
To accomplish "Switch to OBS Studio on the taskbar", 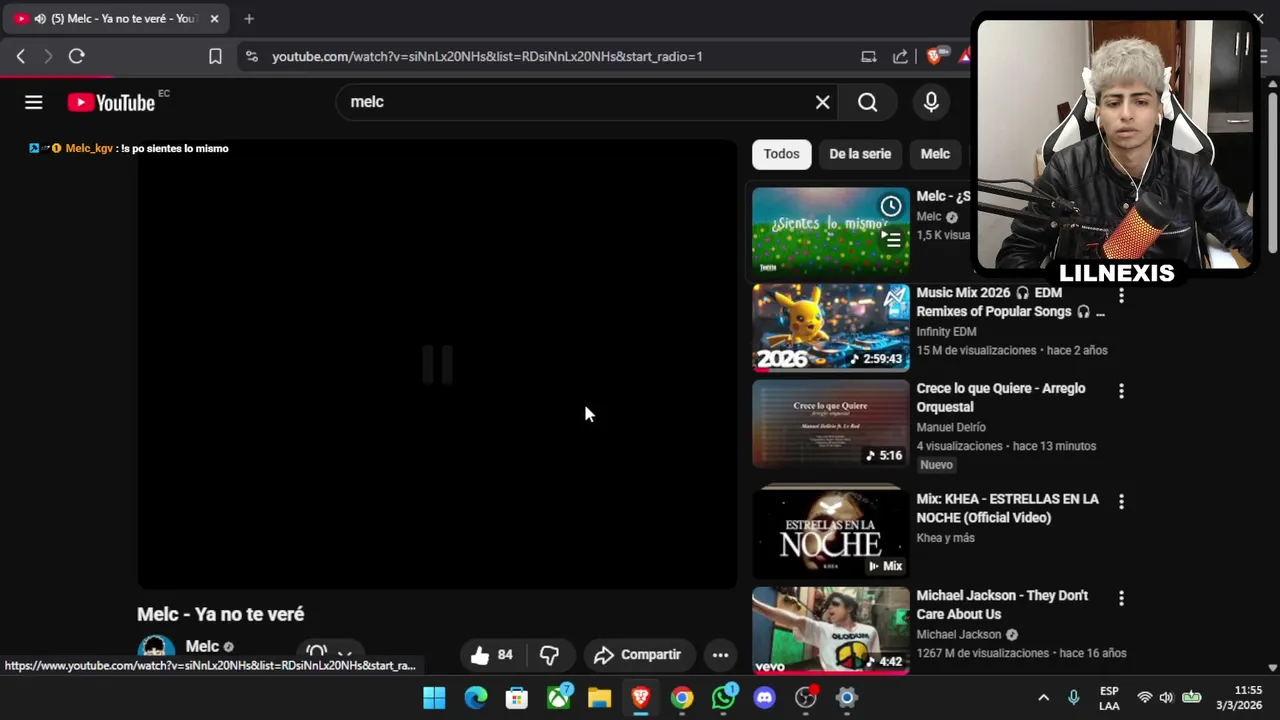I will (805, 697).
